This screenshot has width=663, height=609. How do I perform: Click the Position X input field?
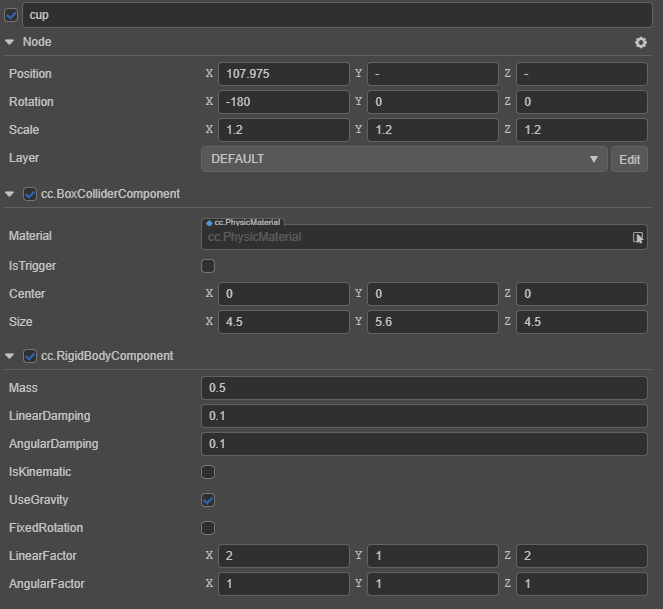point(284,74)
